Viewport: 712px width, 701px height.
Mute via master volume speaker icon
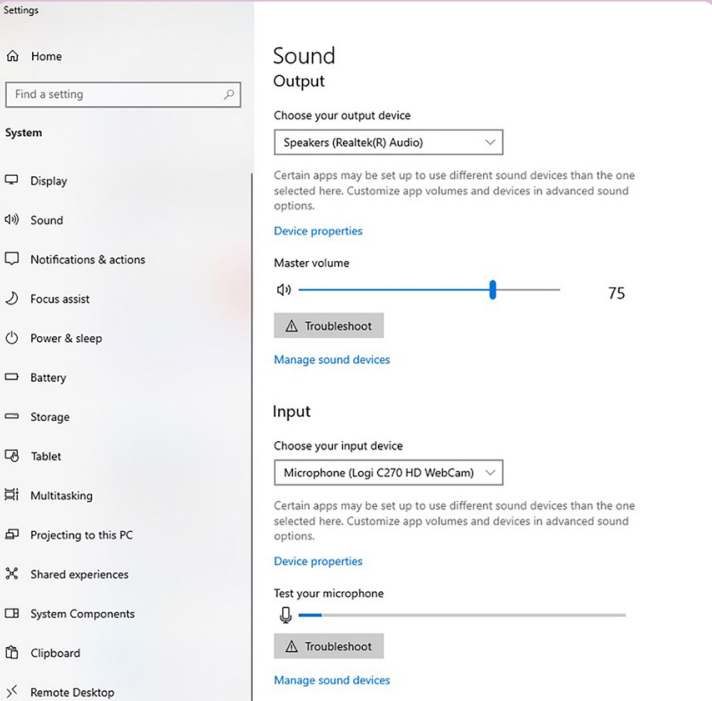[284, 290]
